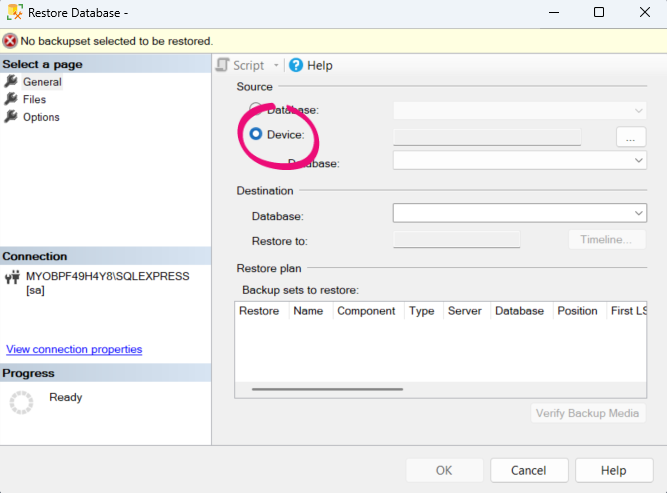The height and width of the screenshot is (493, 667).
Task: Switch to the Files page
Action: (x=34, y=99)
